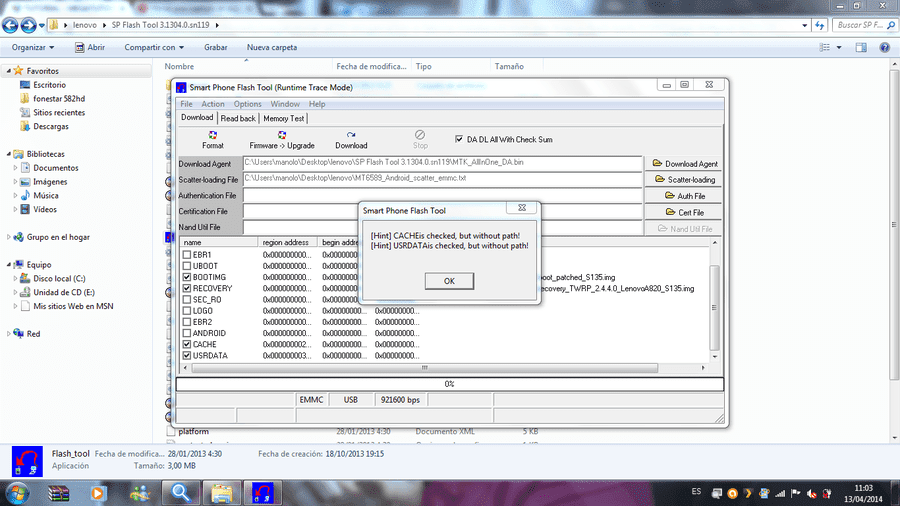Viewport: 900px width, 506px height.
Task: Expand the Imágenes library node
Action: (15, 182)
